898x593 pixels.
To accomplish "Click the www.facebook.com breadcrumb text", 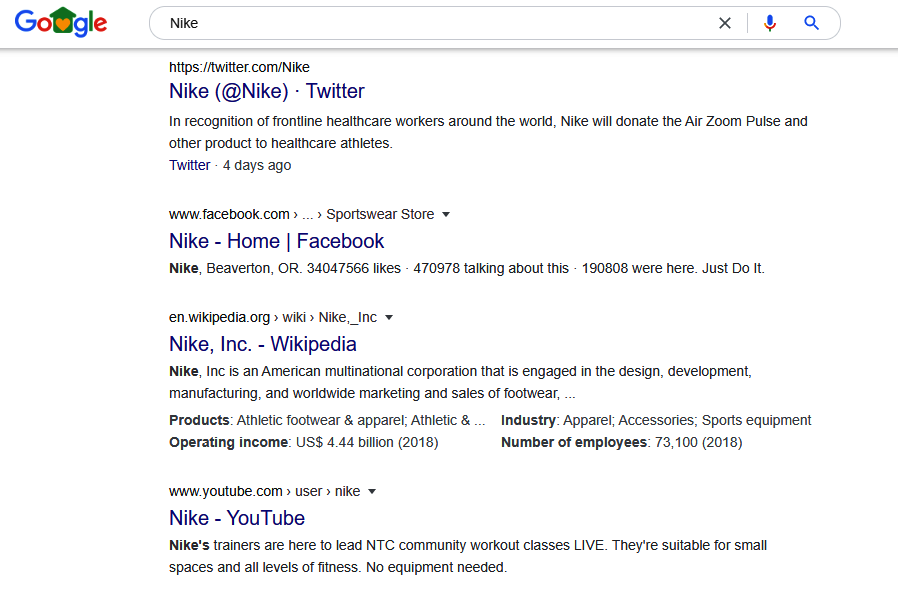I will 229,214.
